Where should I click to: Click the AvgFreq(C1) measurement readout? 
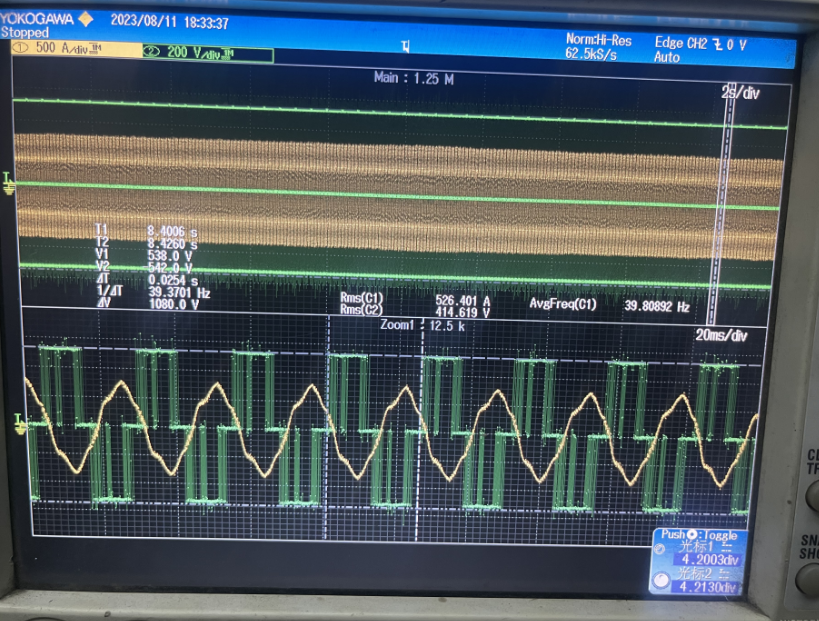click(x=608, y=303)
